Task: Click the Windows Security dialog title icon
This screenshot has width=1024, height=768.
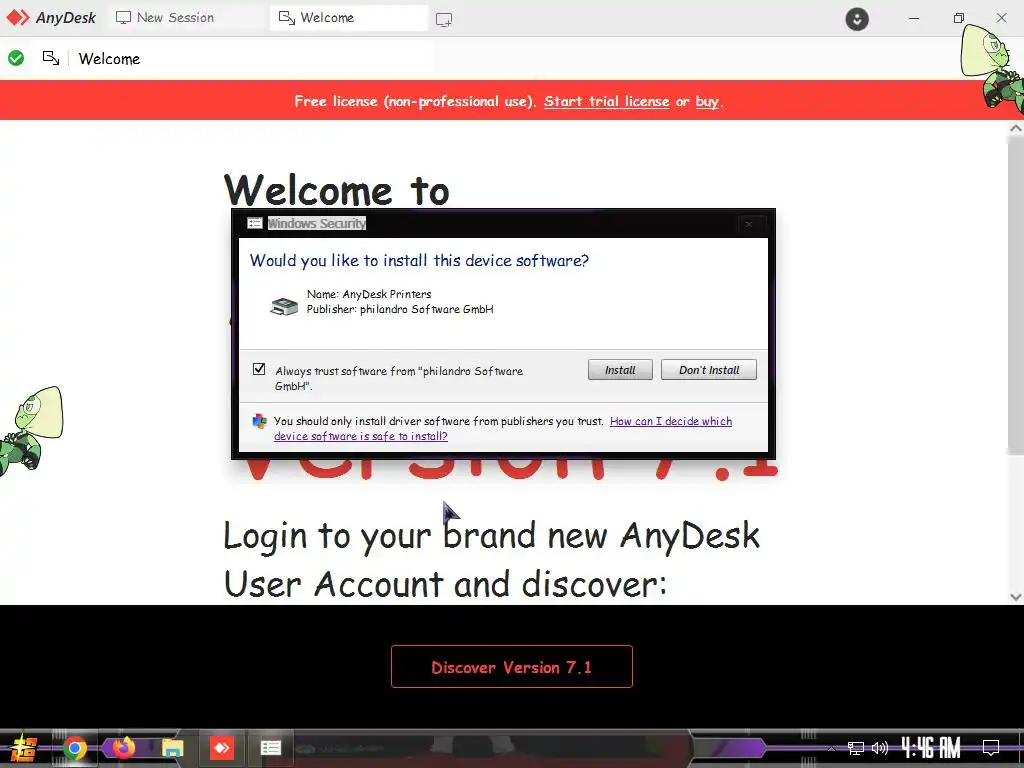Action: [x=255, y=223]
